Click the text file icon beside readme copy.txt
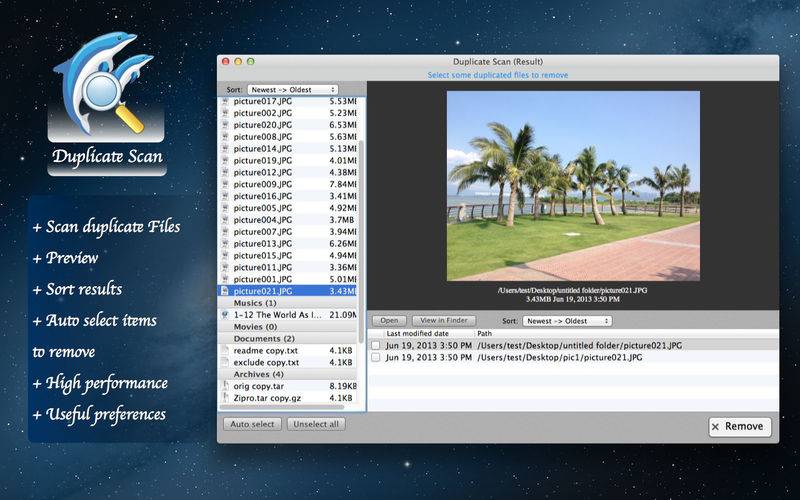 [226, 351]
